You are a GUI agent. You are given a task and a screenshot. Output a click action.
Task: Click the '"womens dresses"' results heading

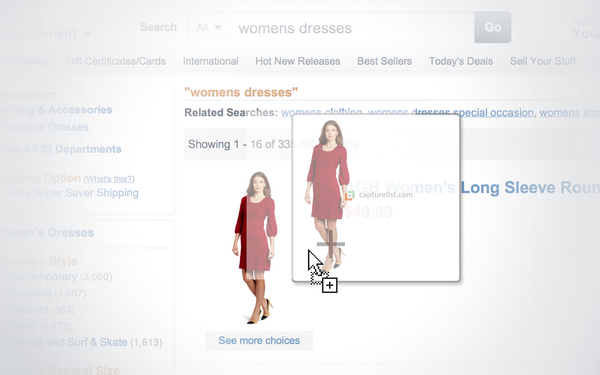pos(241,92)
